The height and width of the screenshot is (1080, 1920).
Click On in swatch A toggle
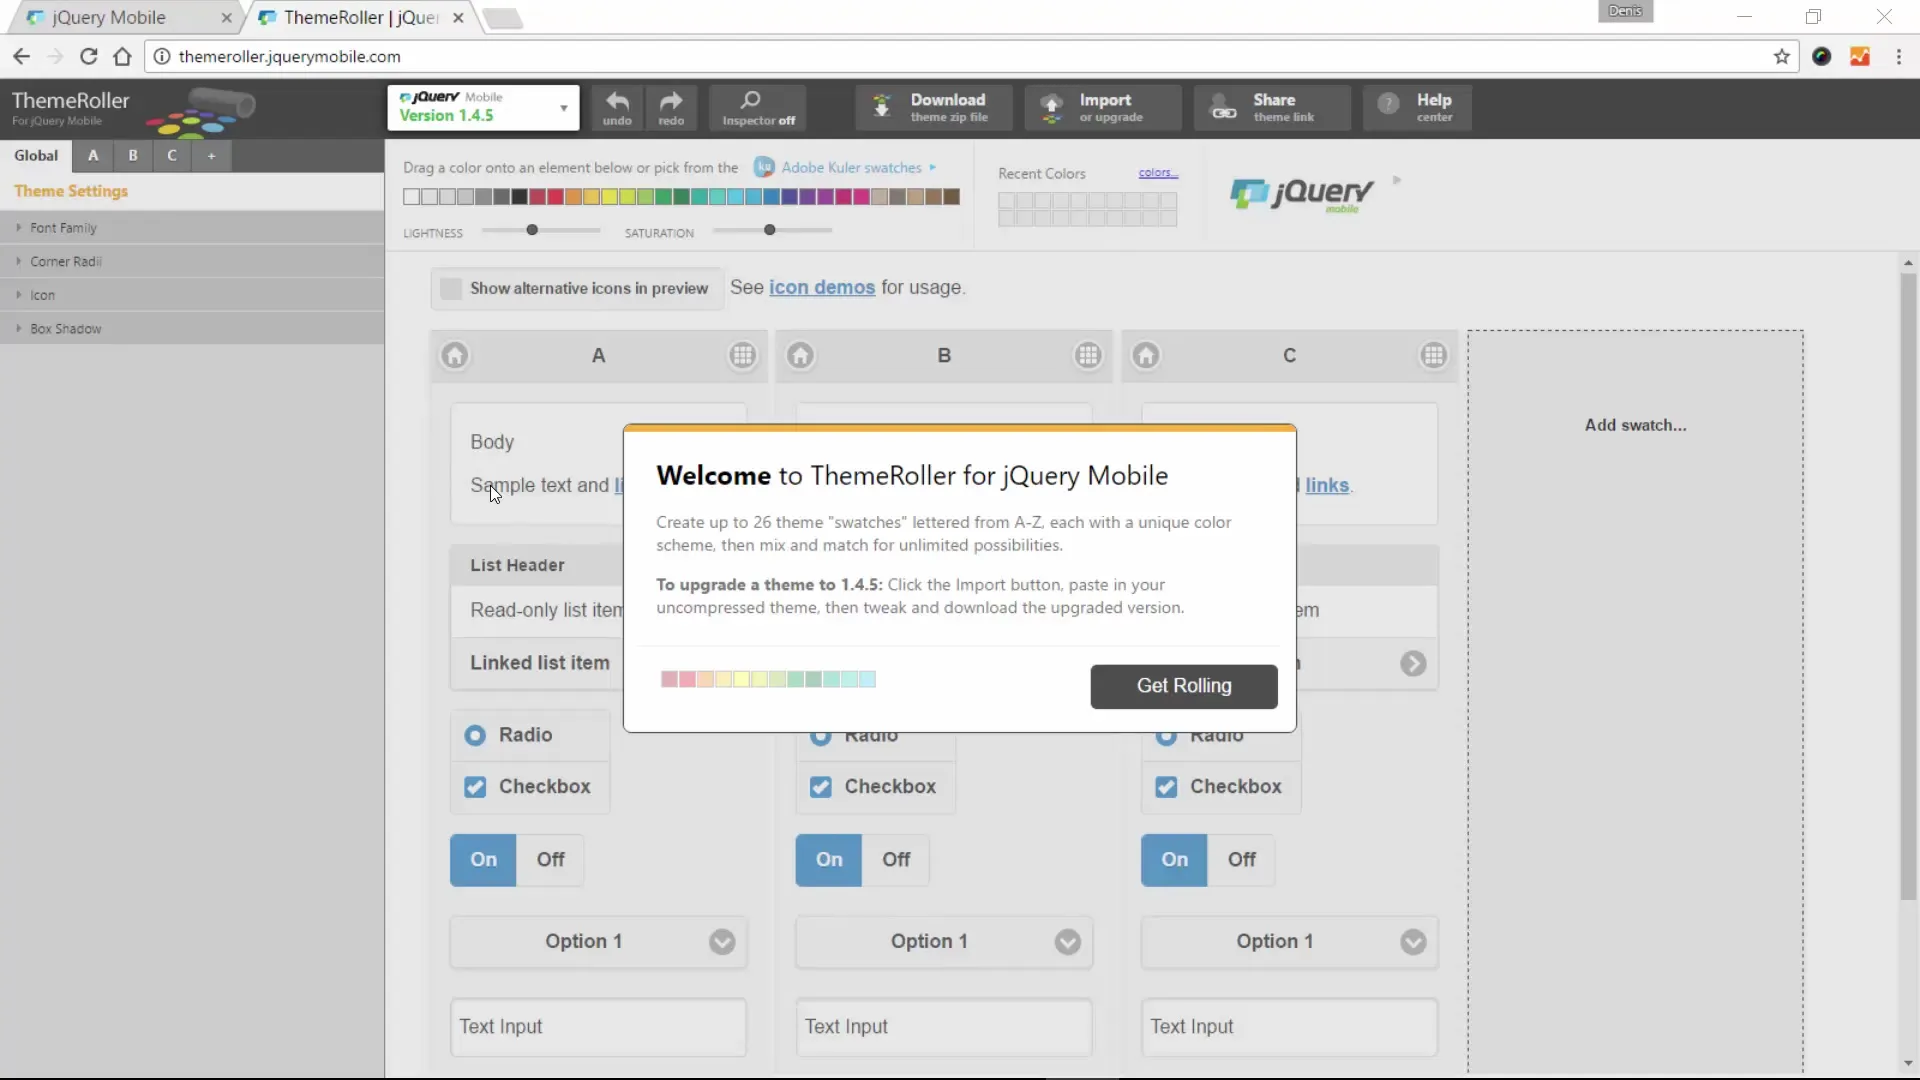pyautogui.click(x=483, y=860)
